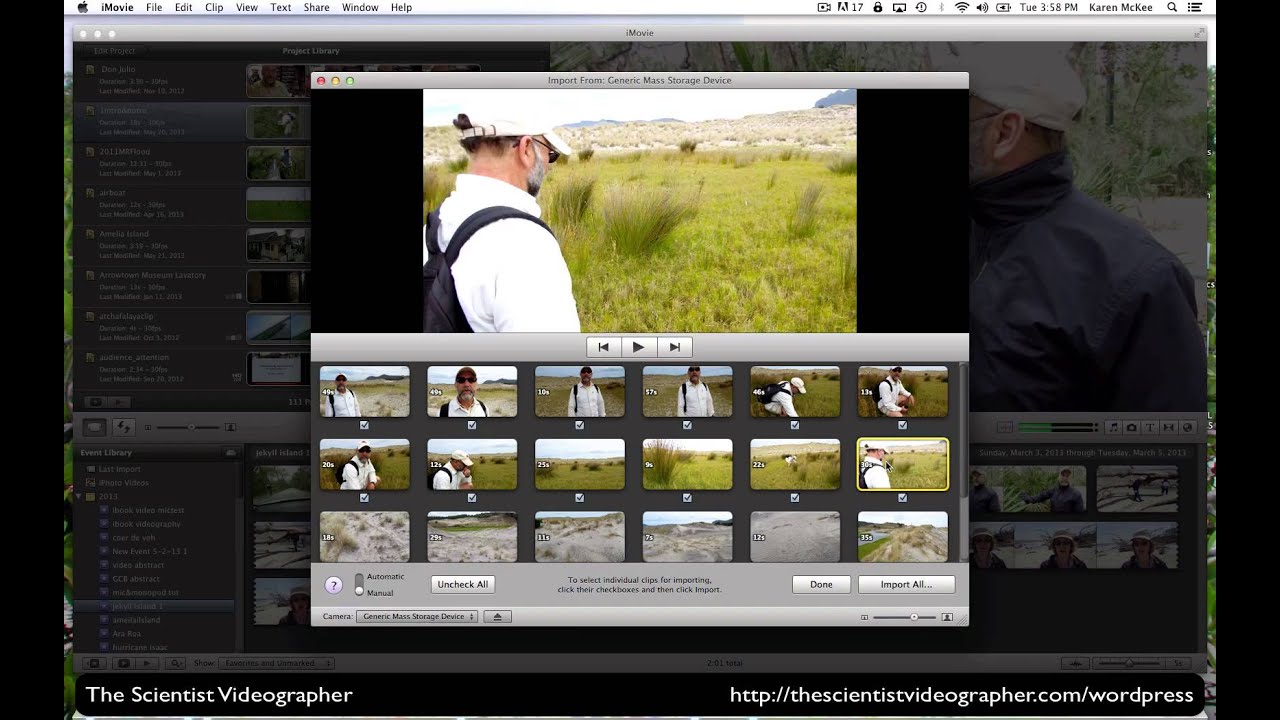Open the music and sound effects browser
Image resolution: width=1280 pixels, height=720 pixels.
point(1113,427)
